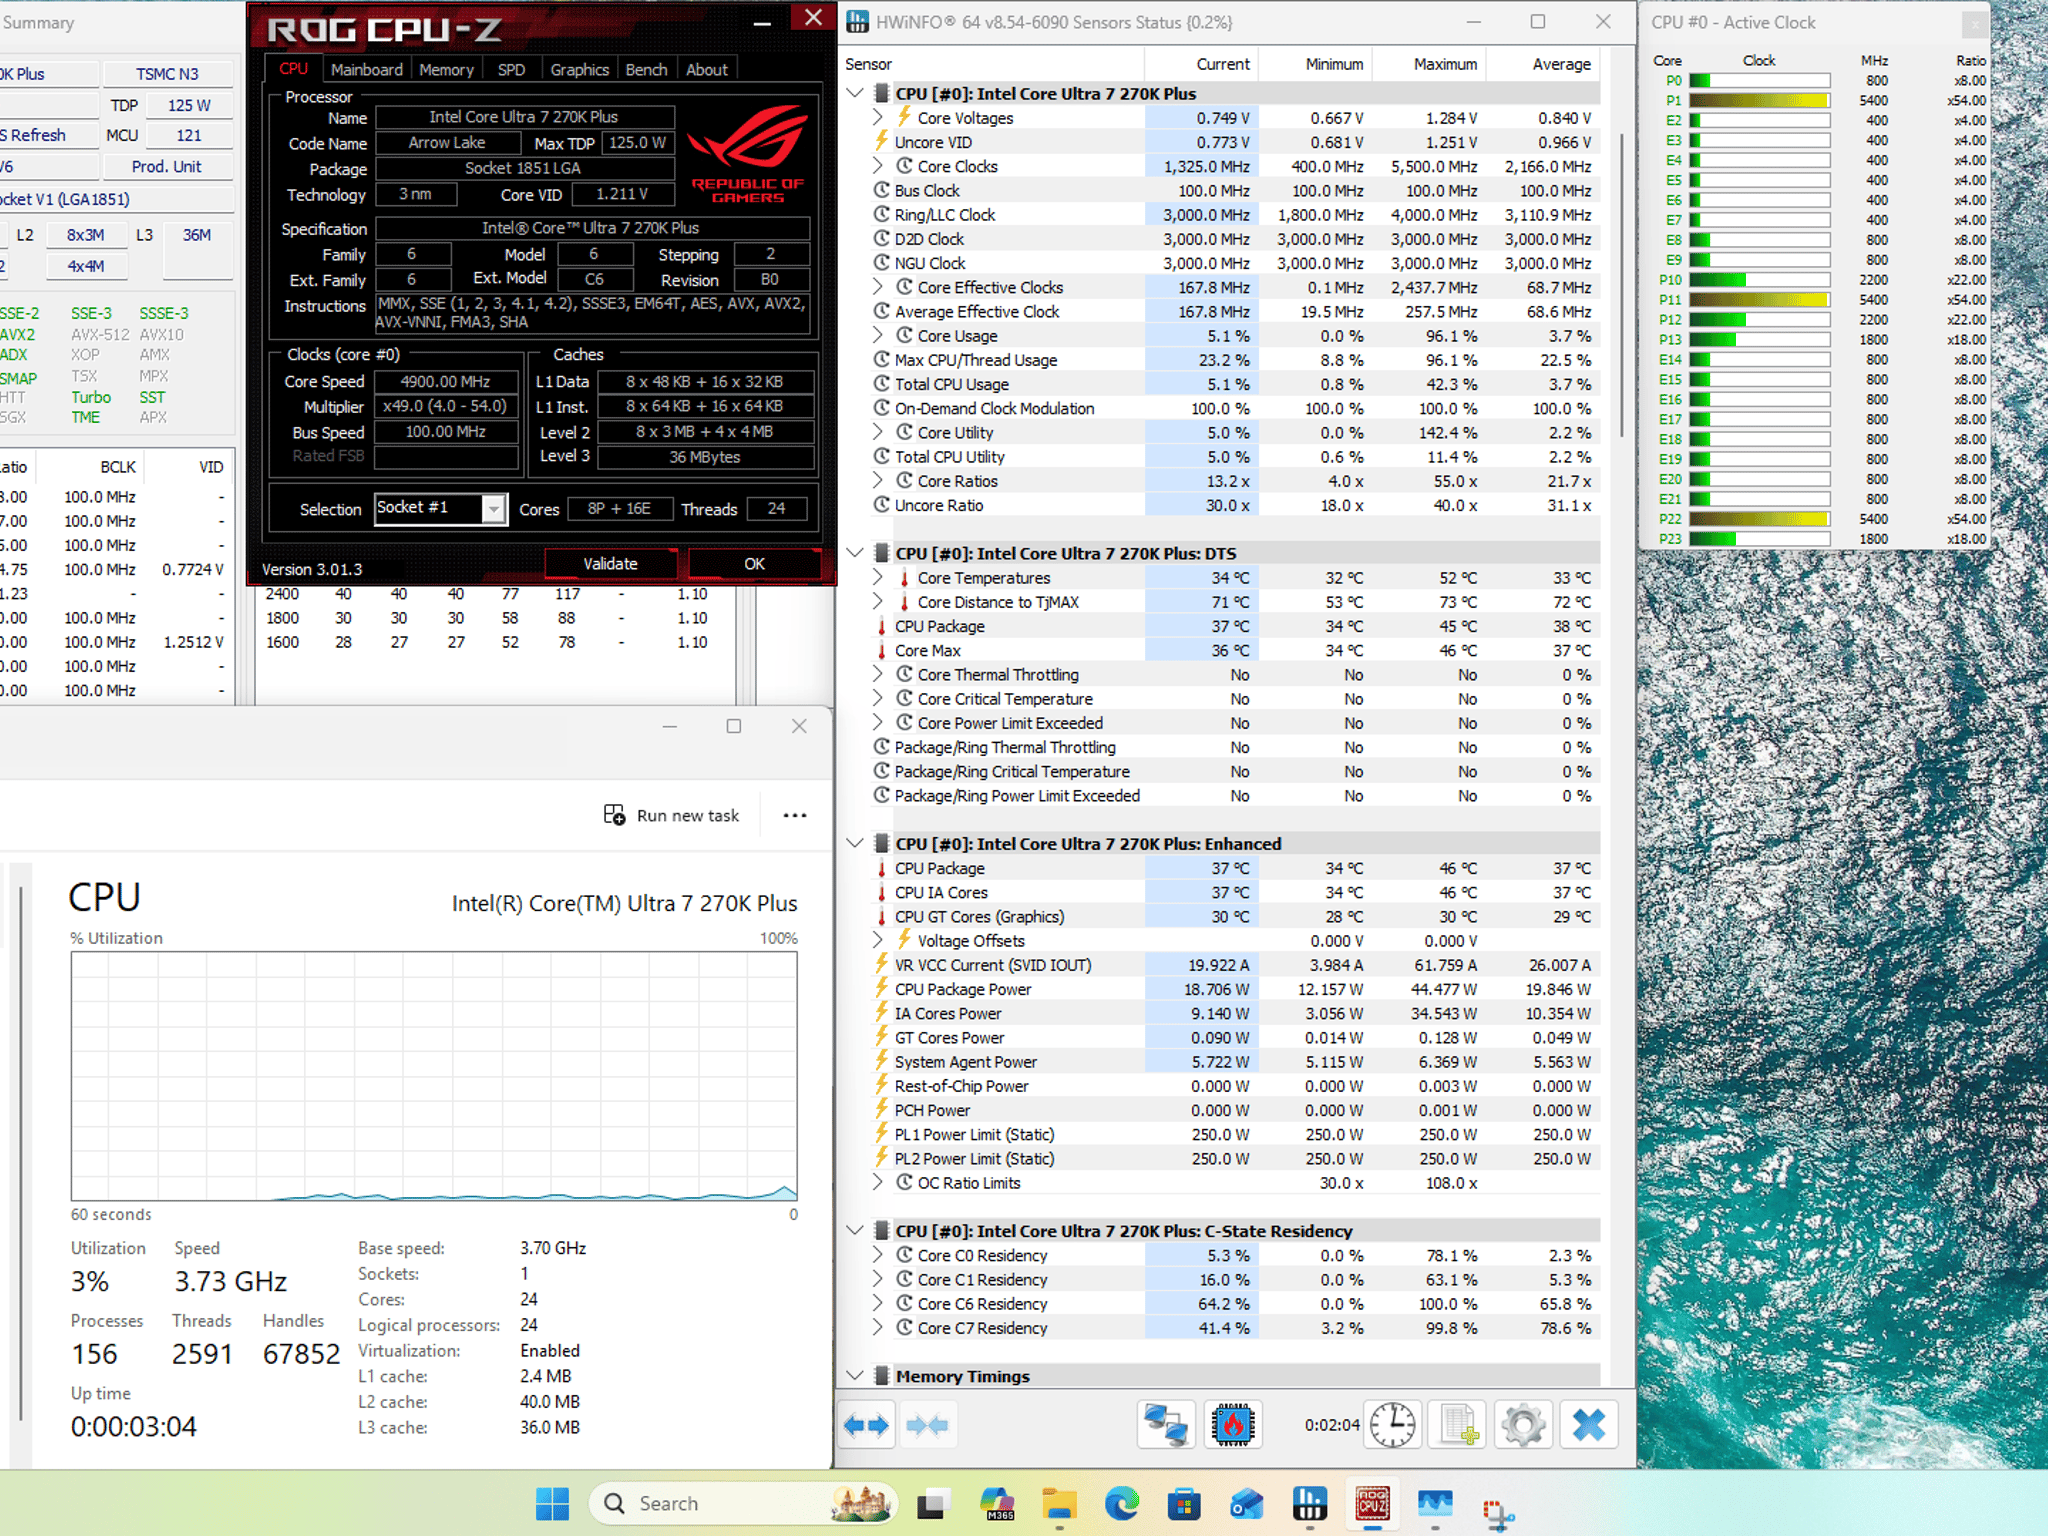Start HWiNFO logging with sheet-plus icon
Viewport: 2048px width, 1536px height.
1458,1425
